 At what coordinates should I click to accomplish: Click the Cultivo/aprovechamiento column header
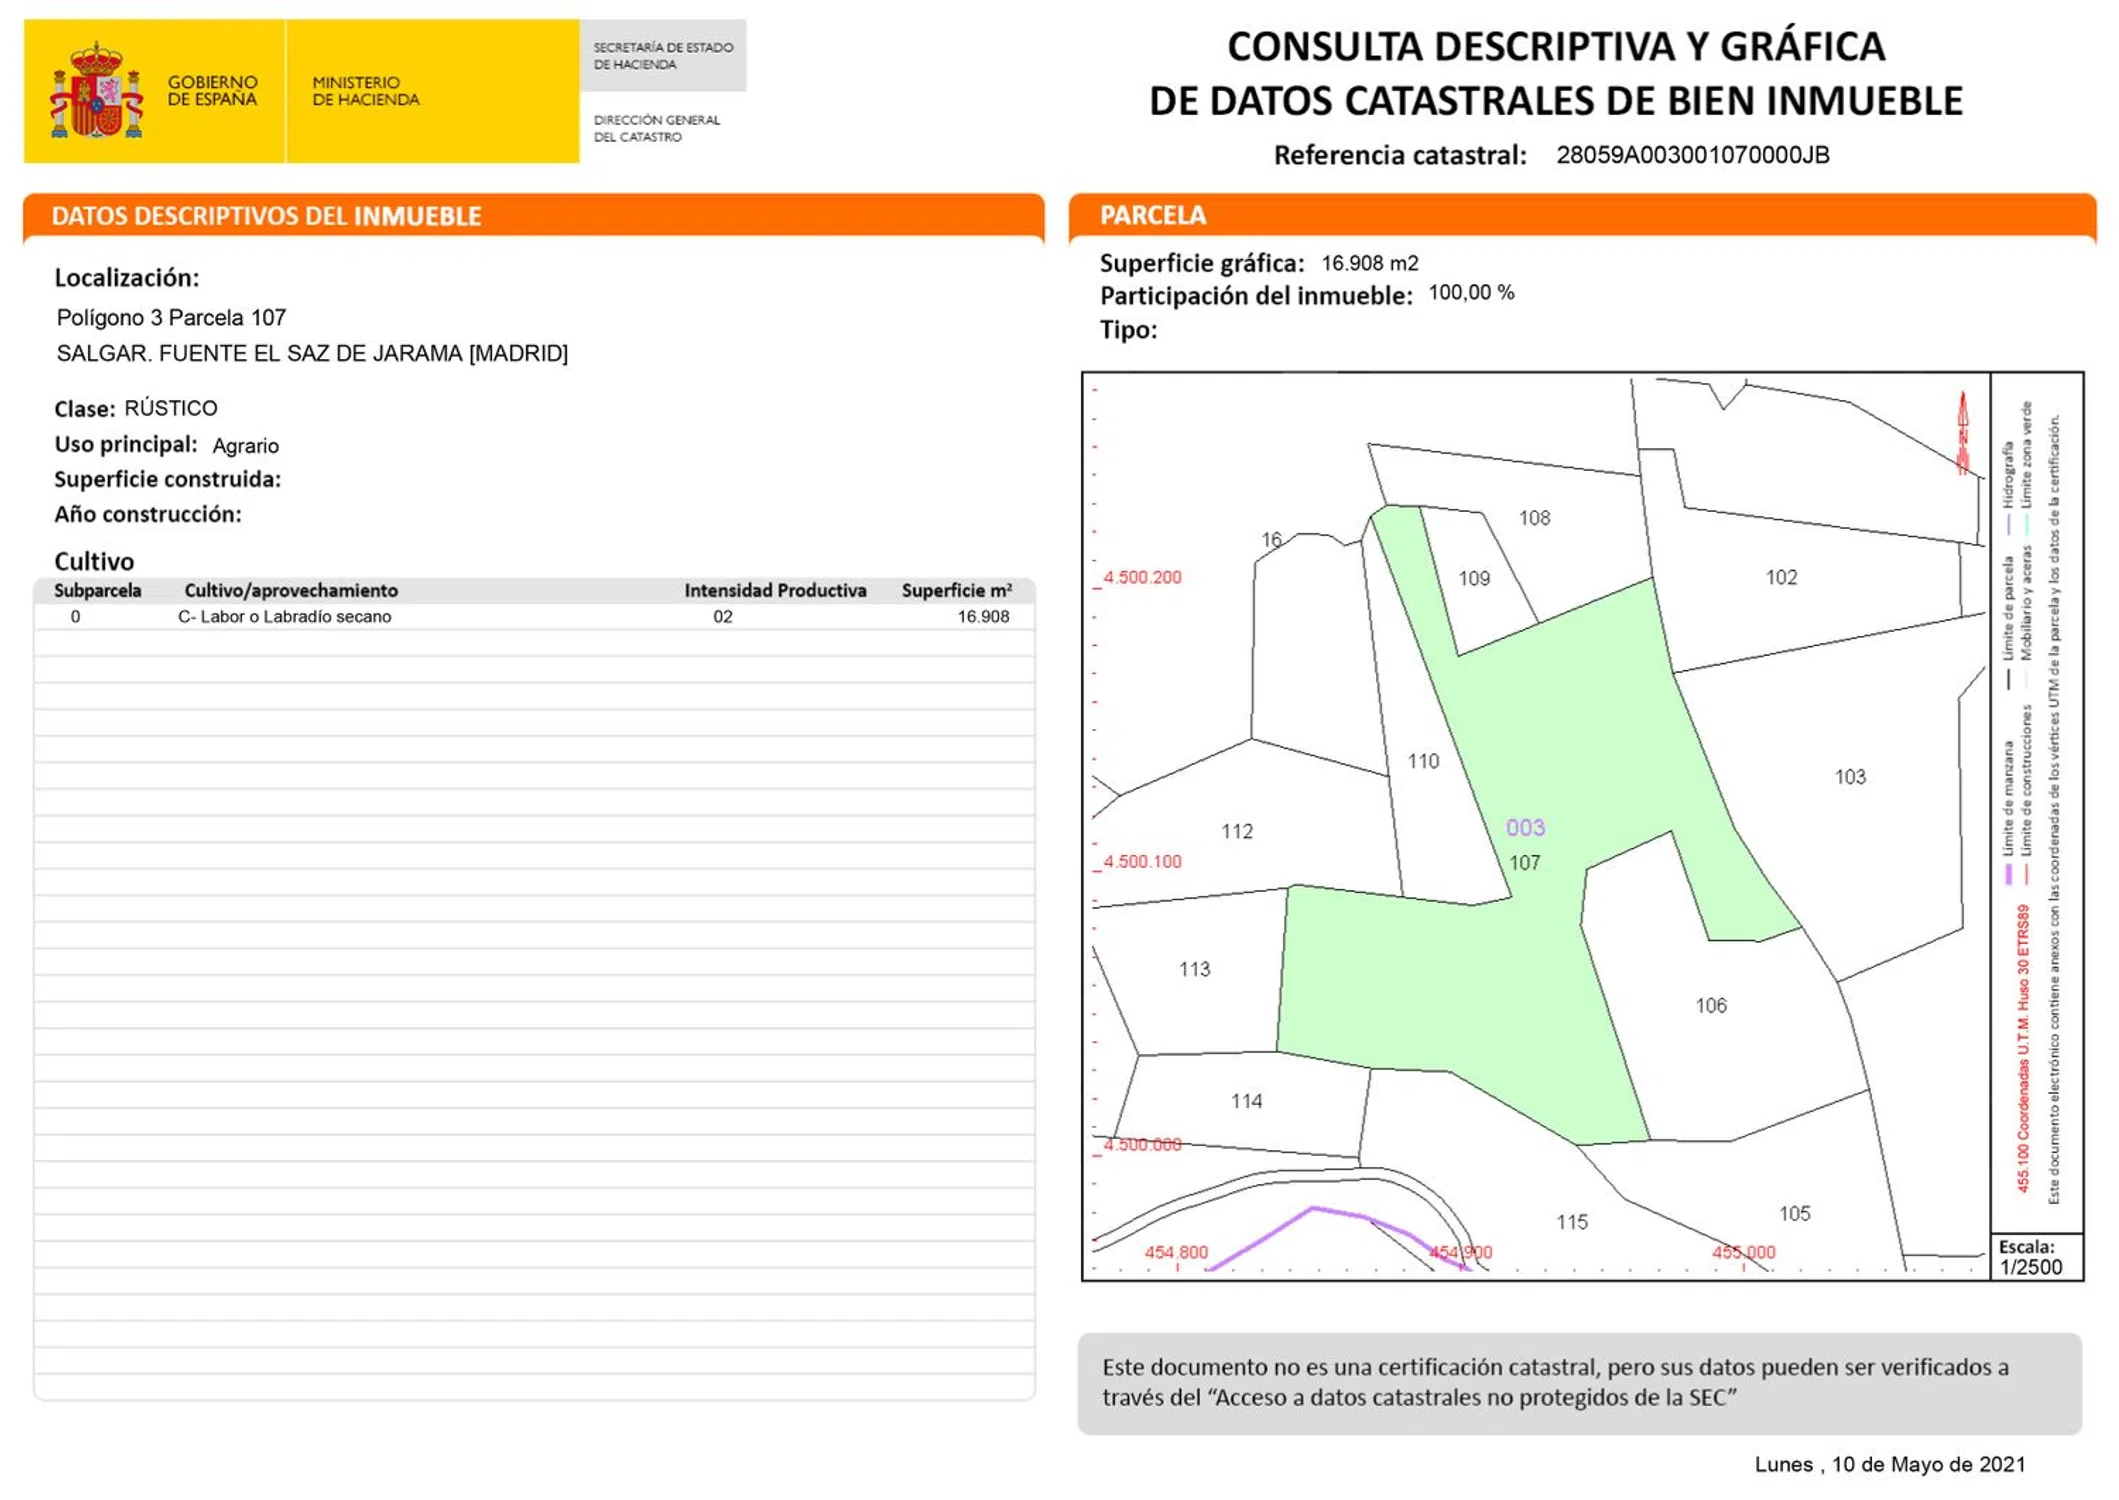[x=291, y=591]
